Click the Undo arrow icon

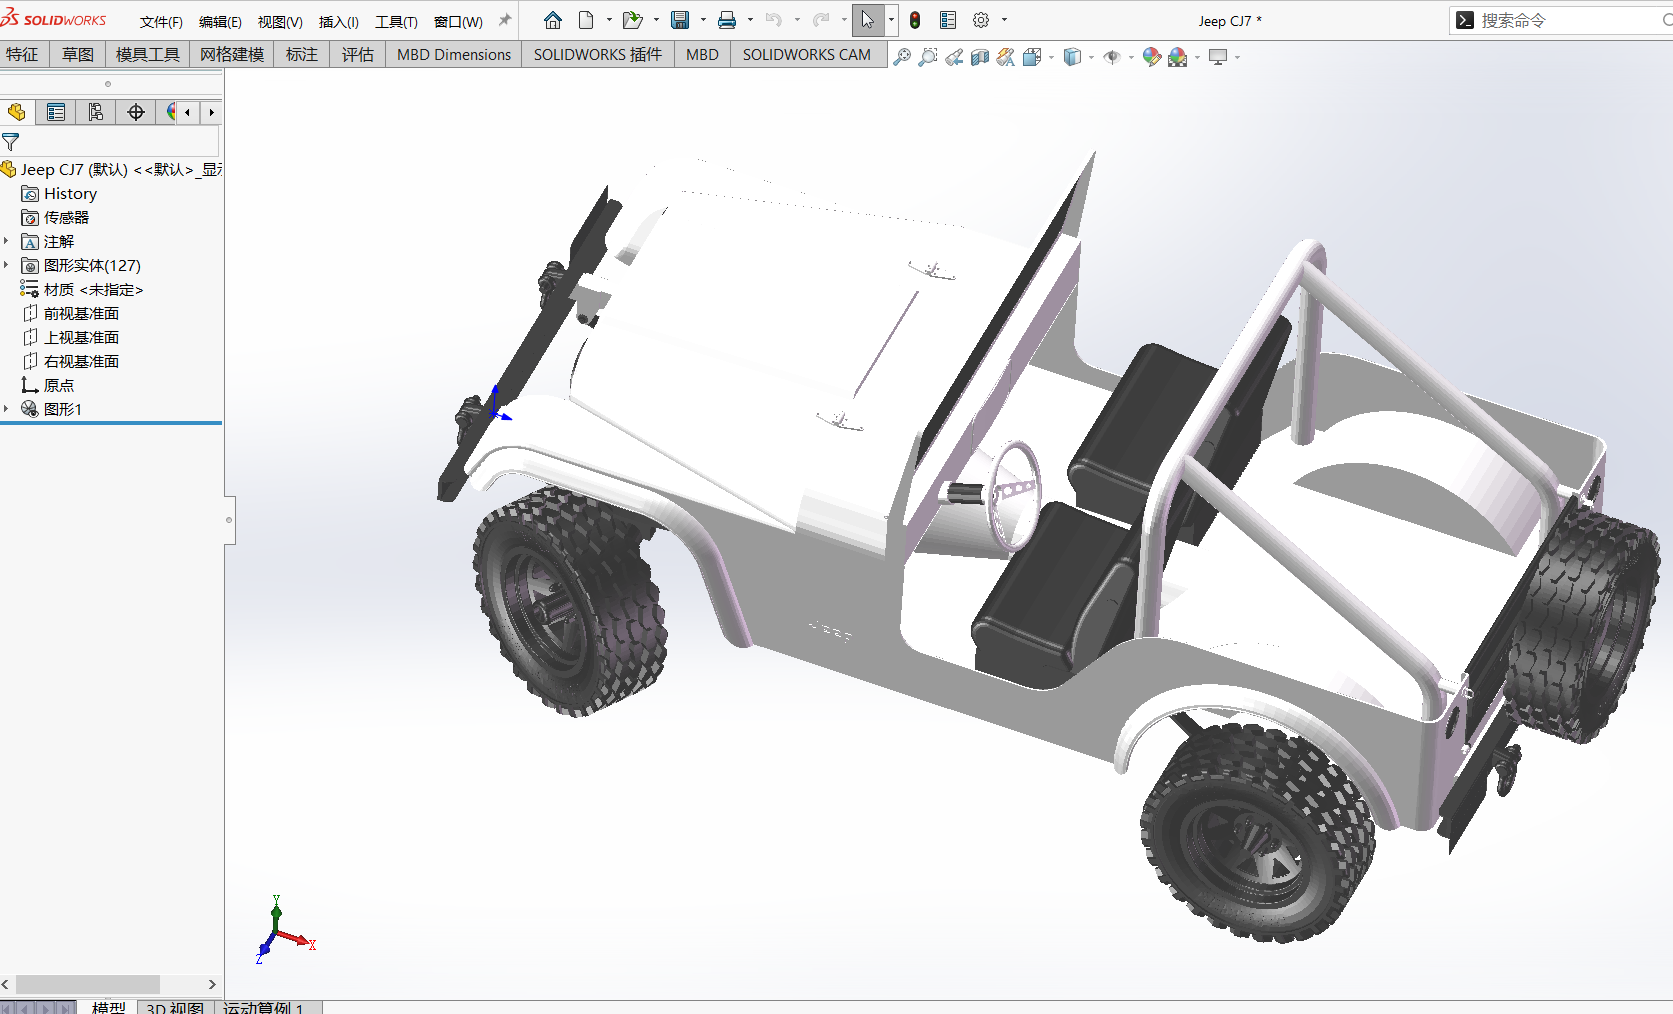click(774, 20)
